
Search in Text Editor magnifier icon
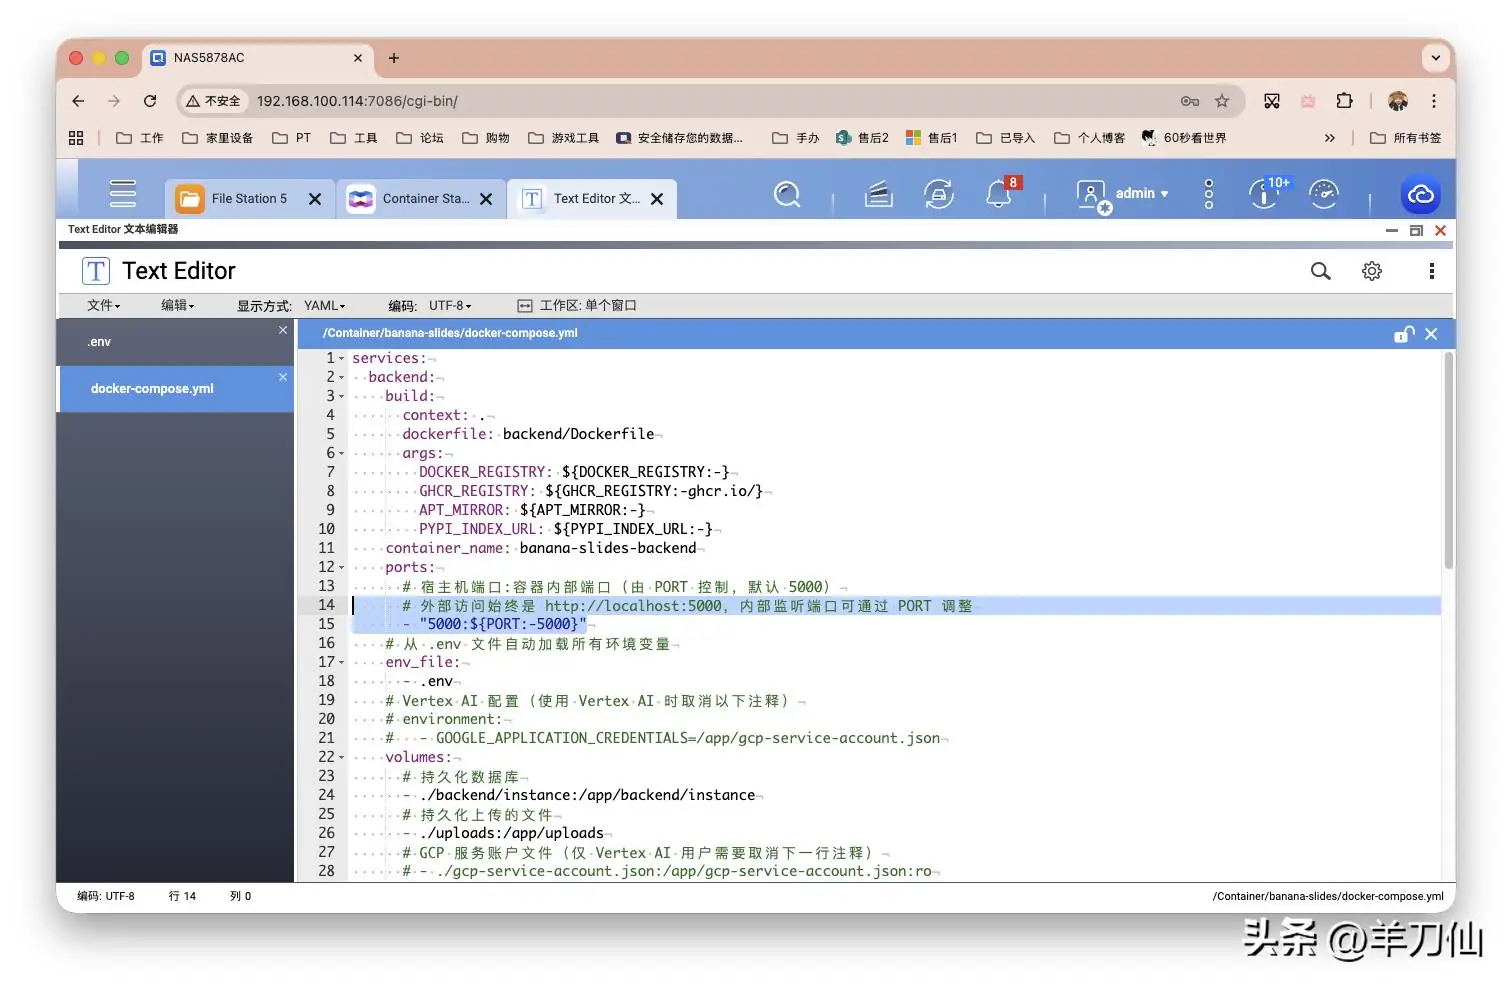(1321, 271)
